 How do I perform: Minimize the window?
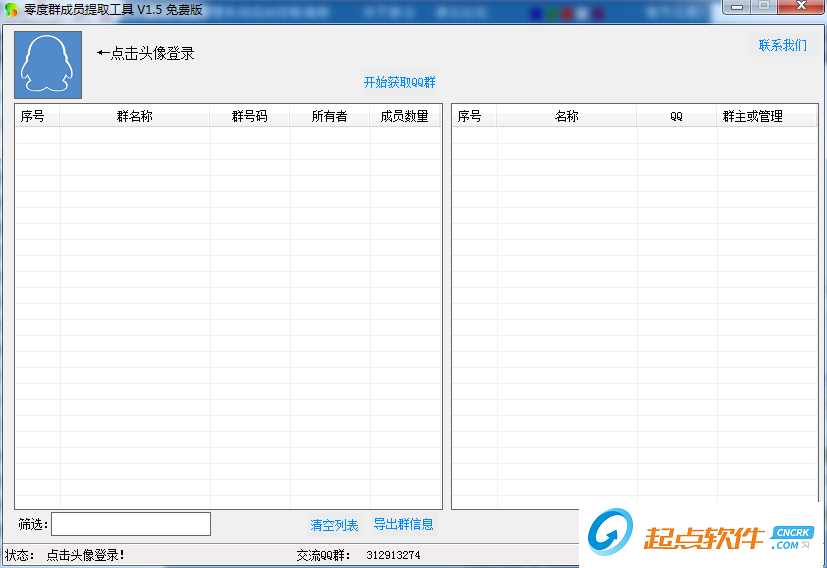point(737,7)
